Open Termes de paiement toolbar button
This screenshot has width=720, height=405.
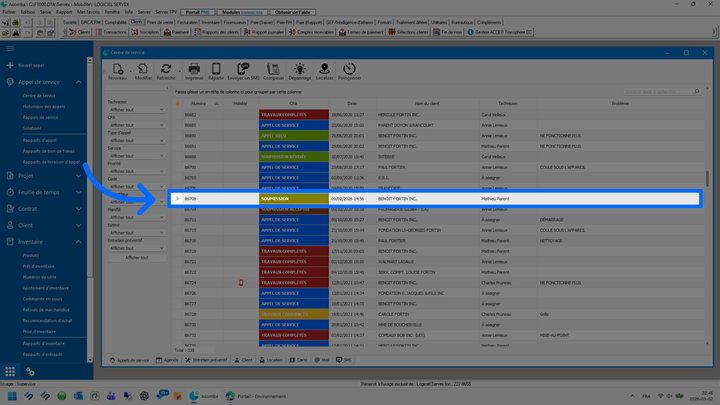(x=361, y=32)
